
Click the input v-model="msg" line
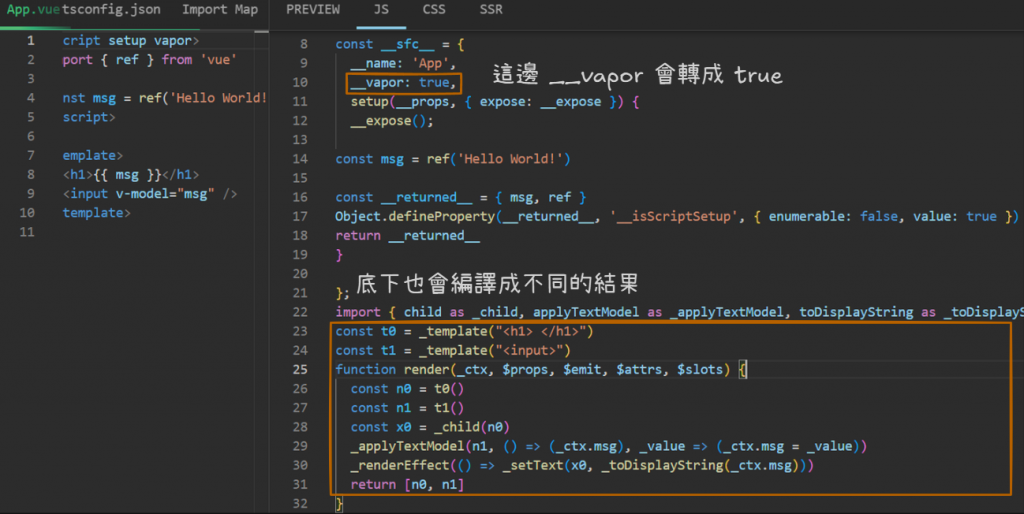tap(150, 193)
